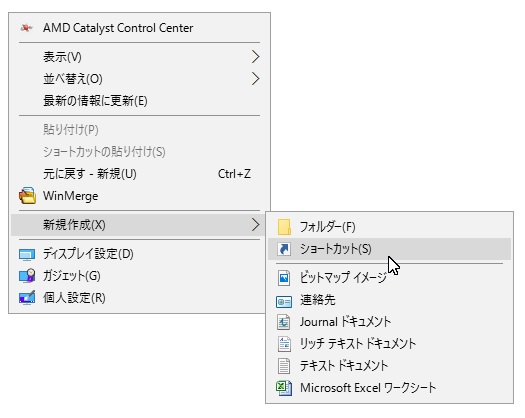
Task: Expand the 並べ替え(O) submenu arrow
Action: 255,79
